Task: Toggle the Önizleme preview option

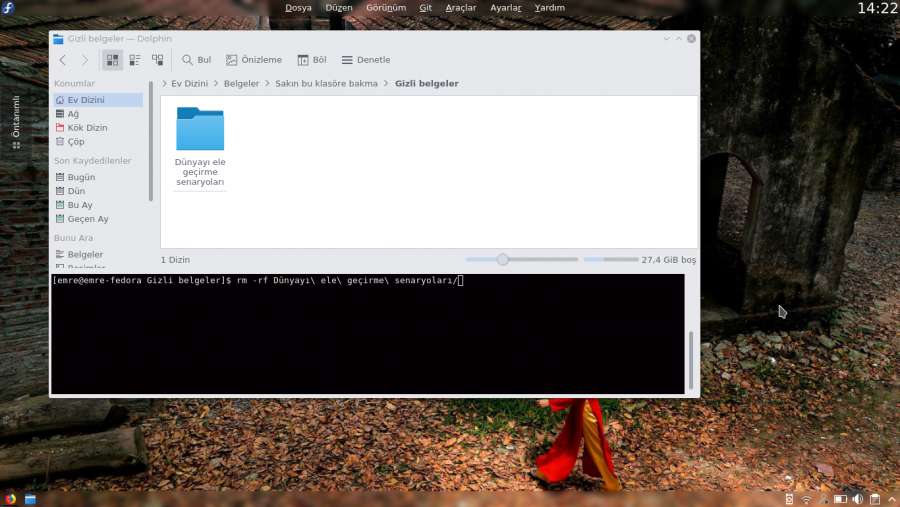Action: tap(254, 60)
